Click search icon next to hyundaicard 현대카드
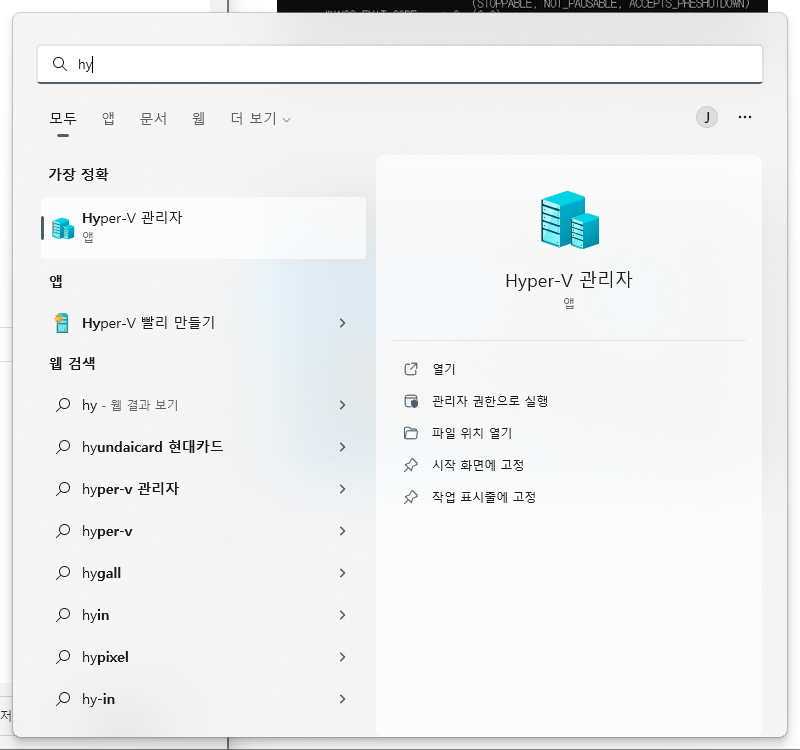 point(63,447)
